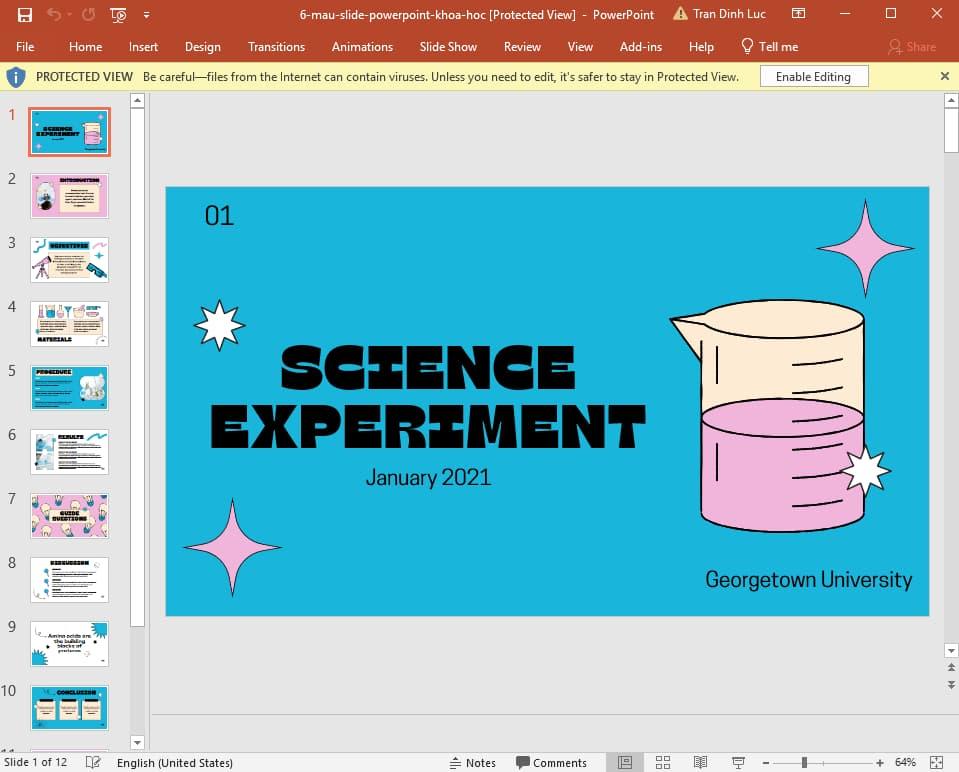Open the spell check icon in the status bar

pyautogui.click(x=93, y=762)
